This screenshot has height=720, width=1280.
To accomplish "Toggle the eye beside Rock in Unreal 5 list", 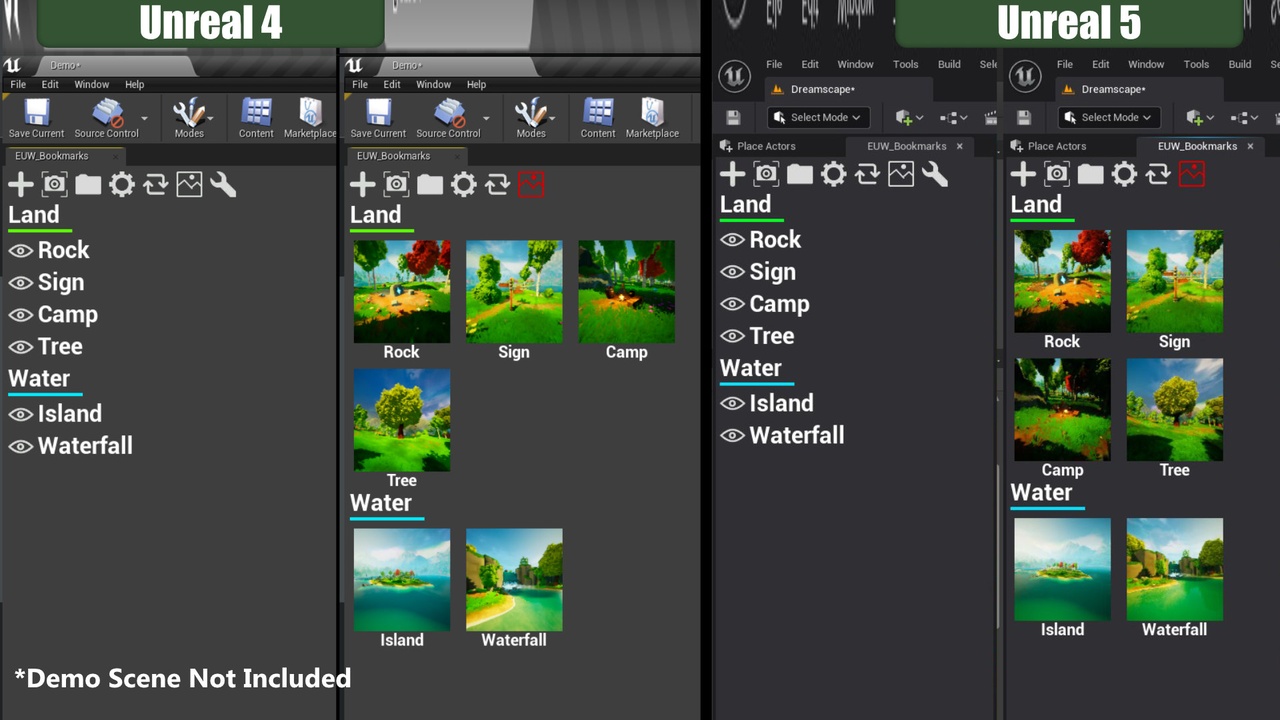I will click(733, 240).
